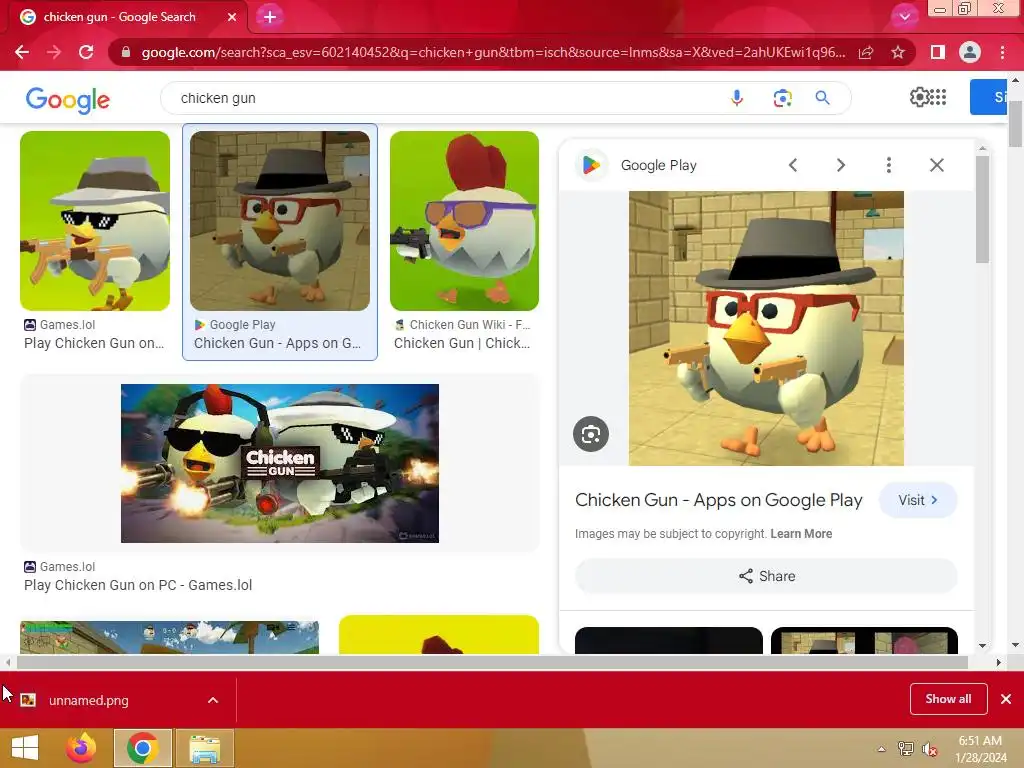Click the horizontal page scrollbar
This screenshot has height=768, width=1024.
[x=492, y=662]
